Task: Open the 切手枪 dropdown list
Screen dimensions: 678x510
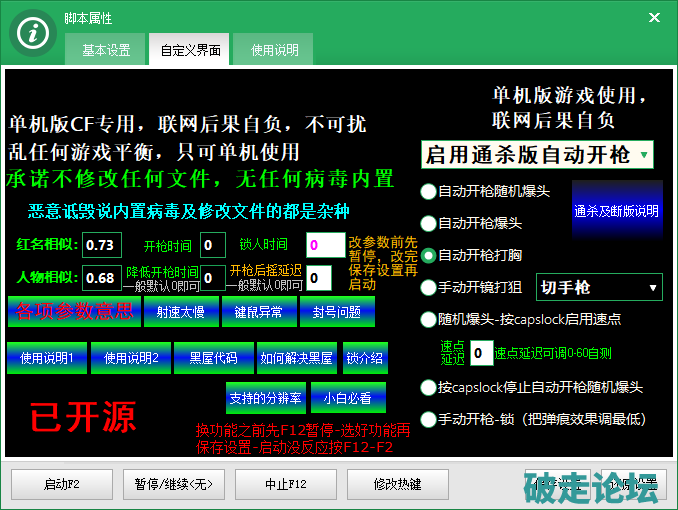Action: [x=599, y=288]
